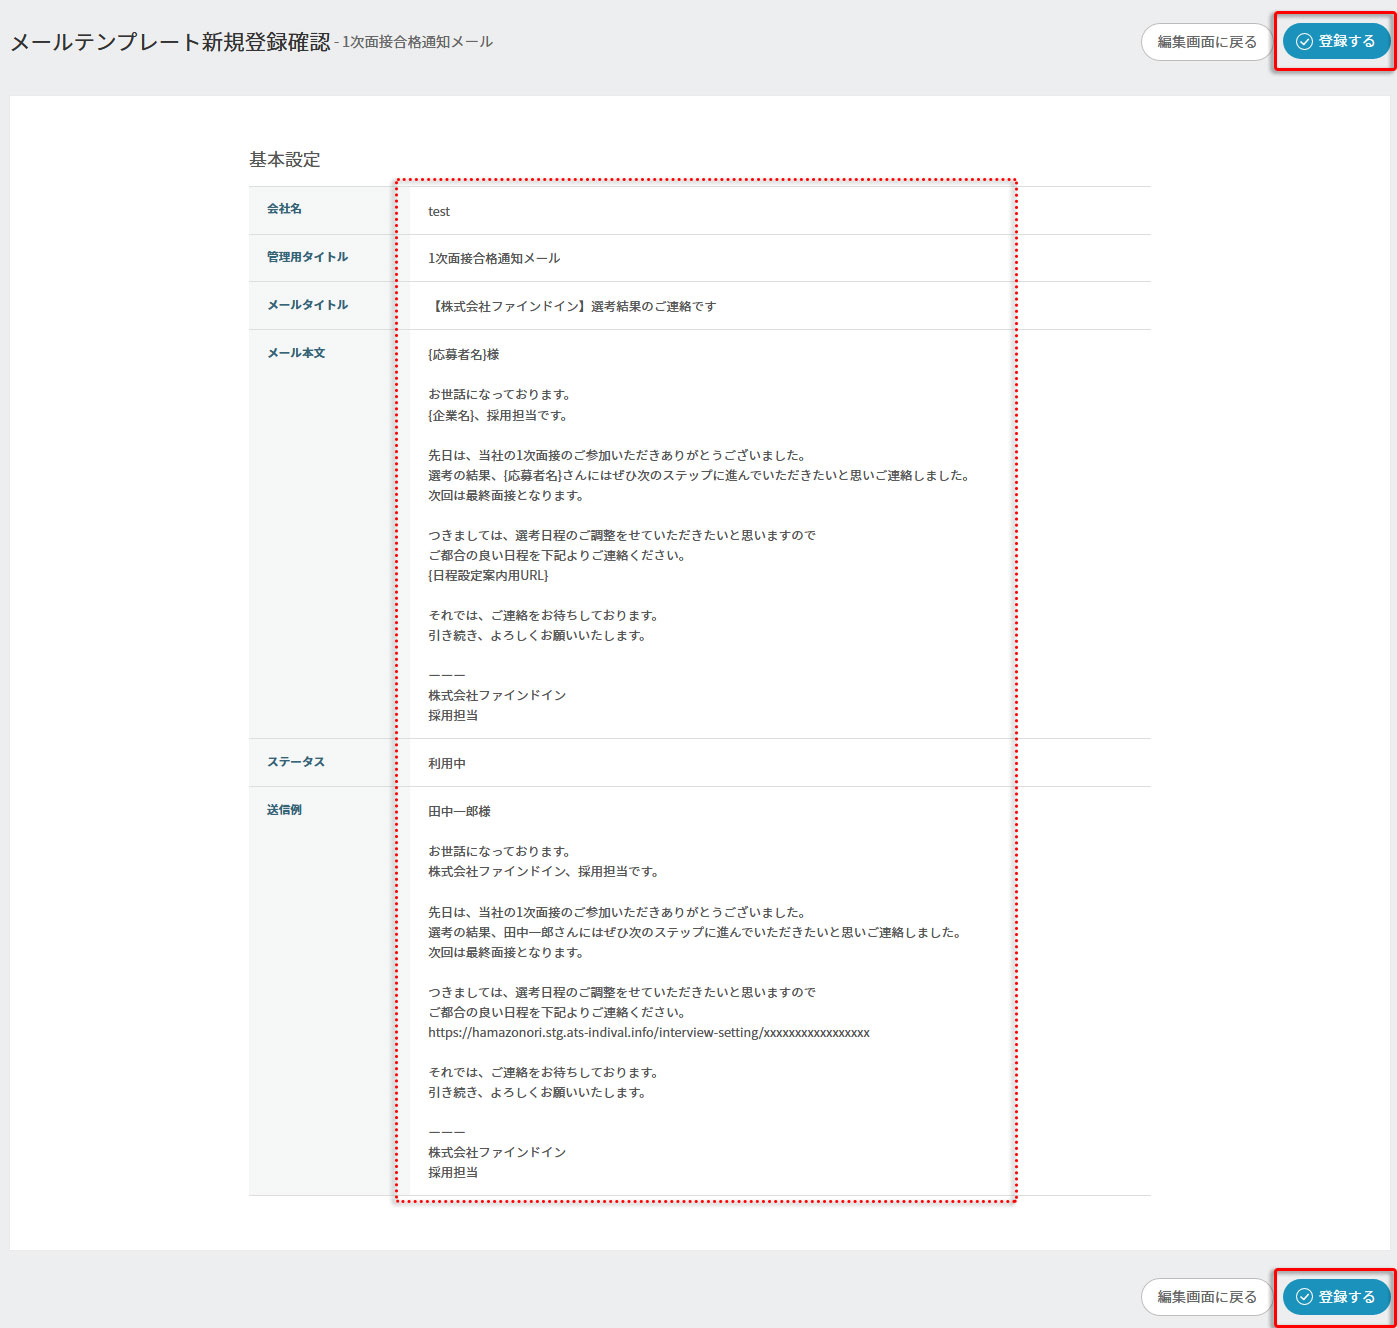Select the company name value 'test'
The width and height of the screenshot is (1397, 1328).
[x=439, y=212]
